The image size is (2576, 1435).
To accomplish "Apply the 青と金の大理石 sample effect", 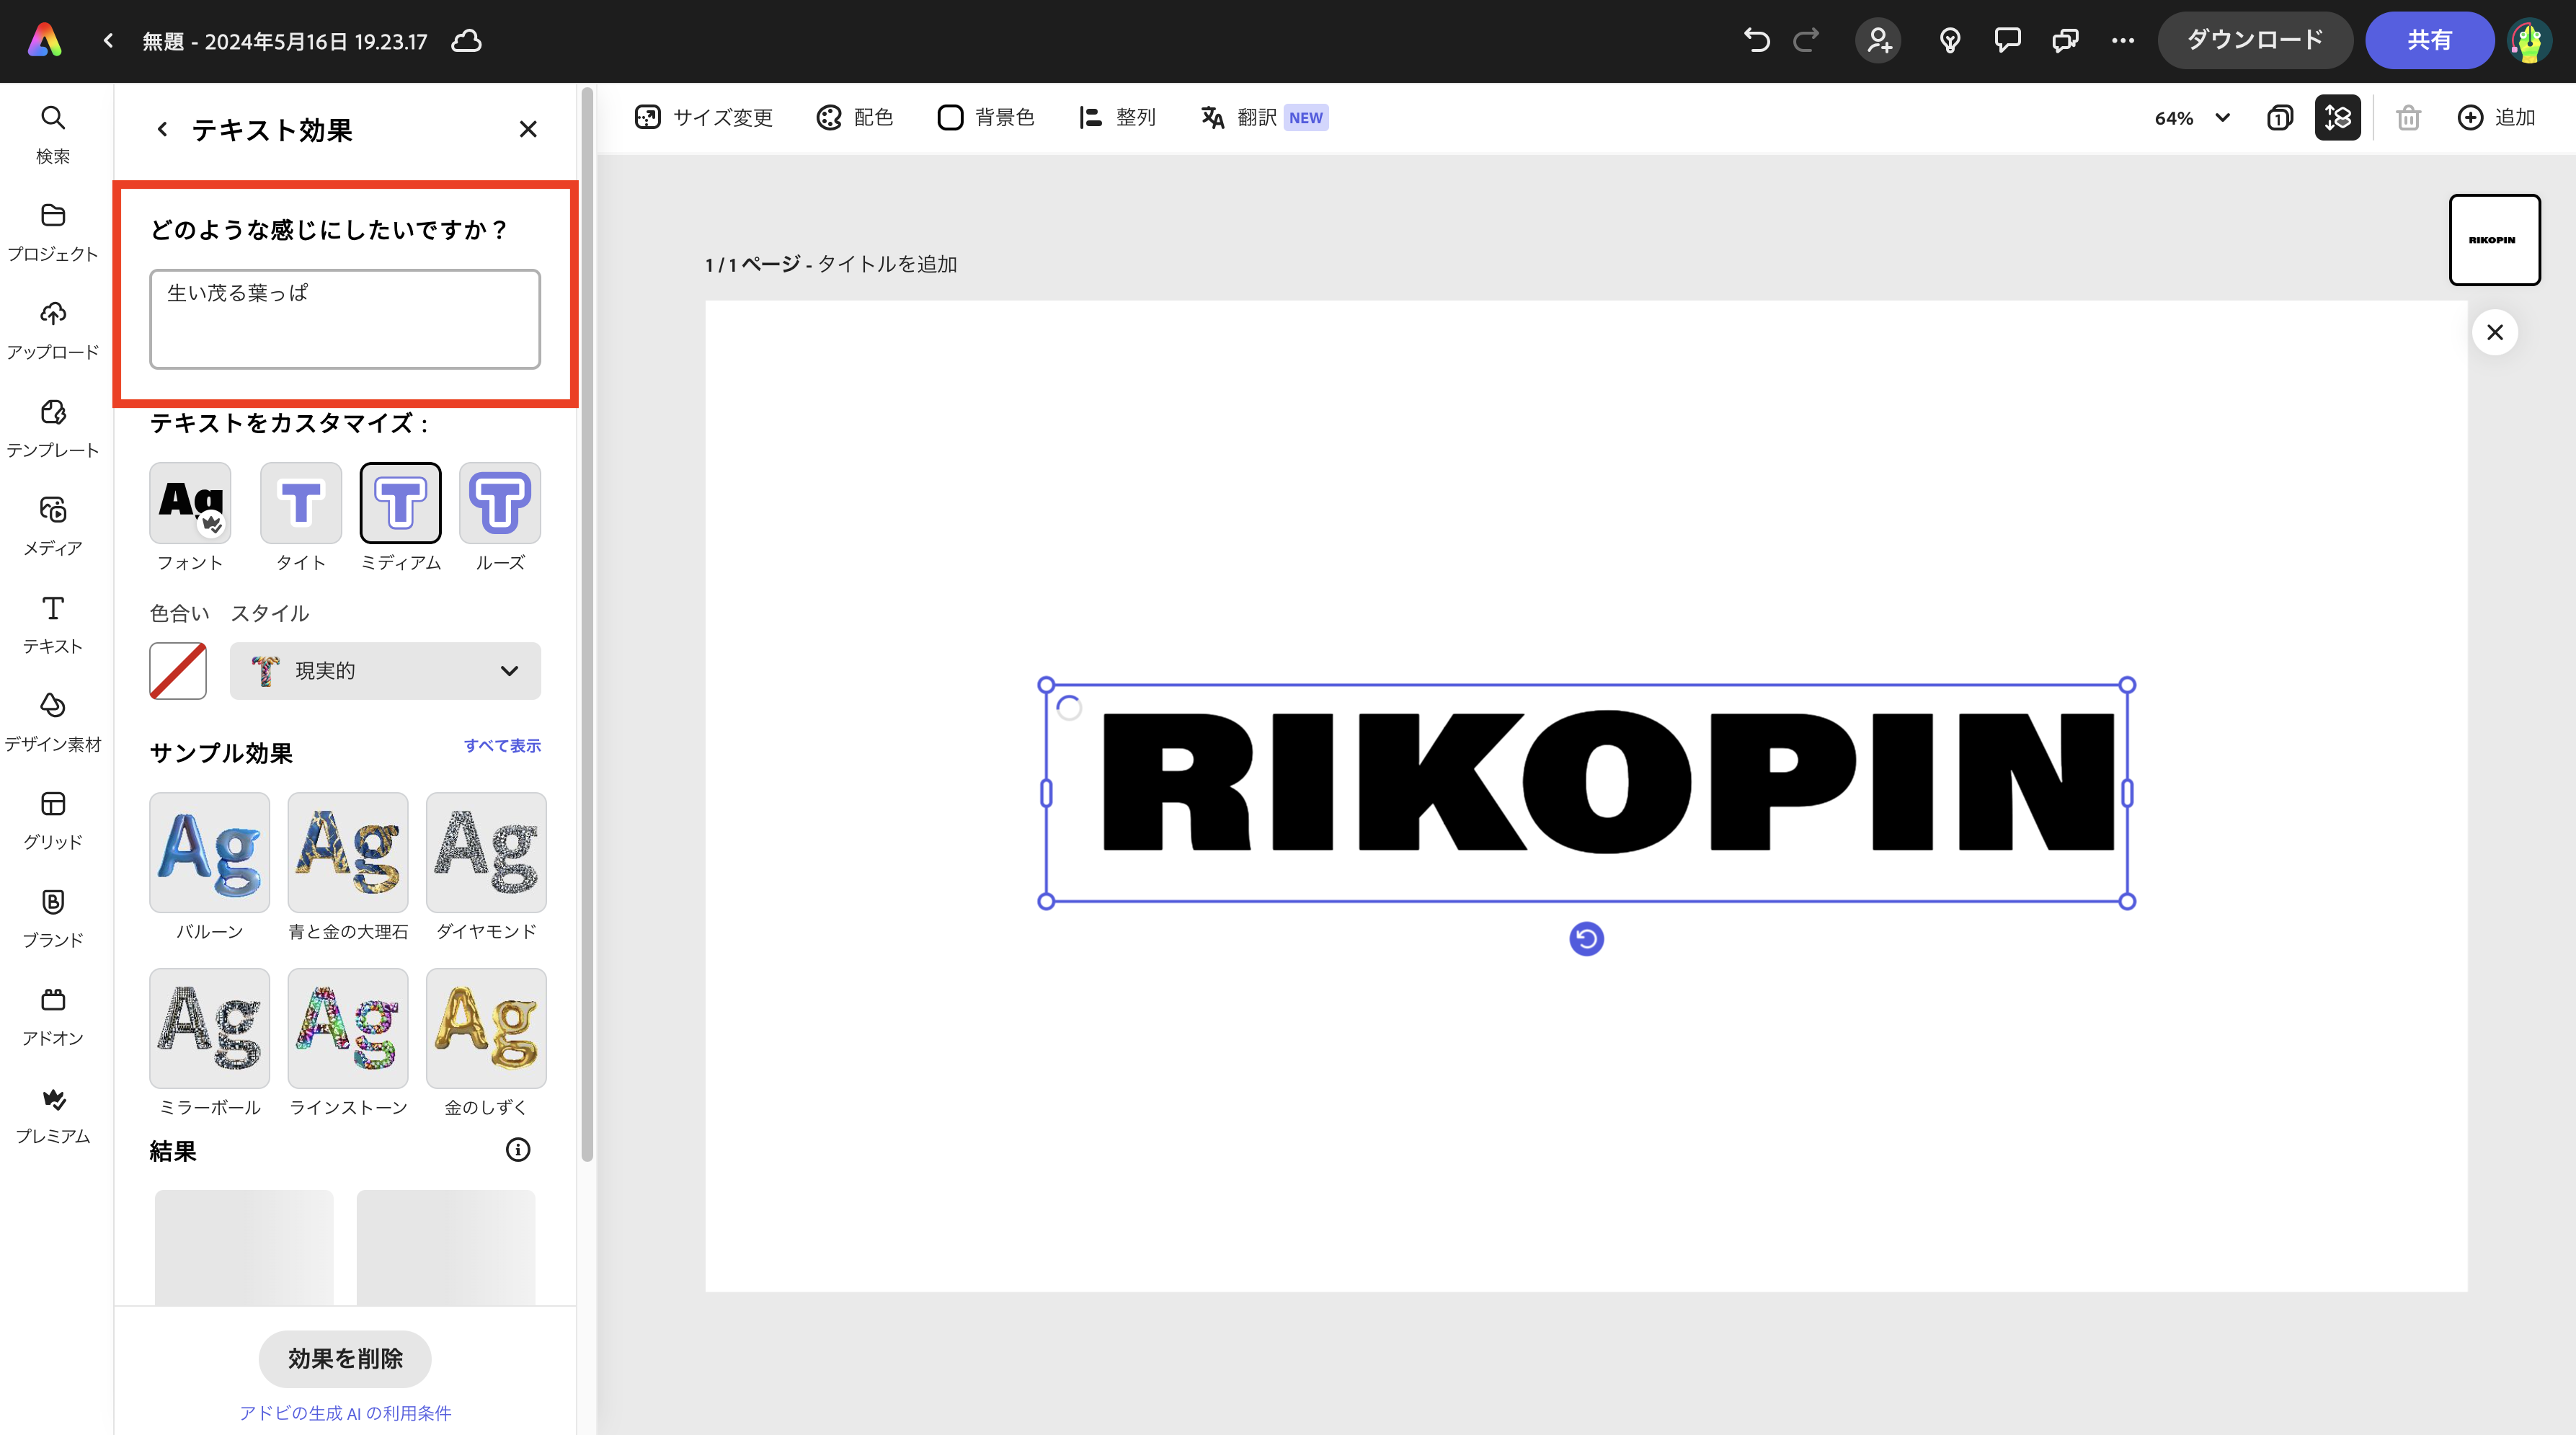I will point(348,852).
